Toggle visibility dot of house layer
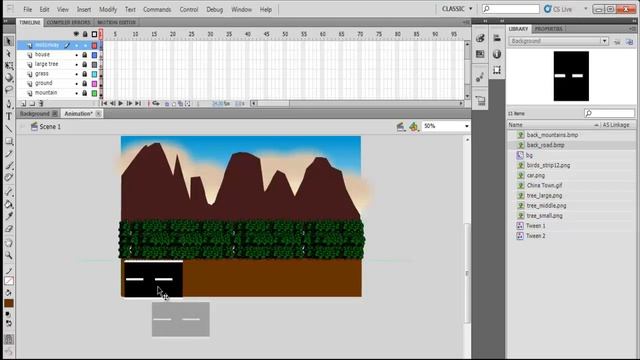 coord(76,55)
